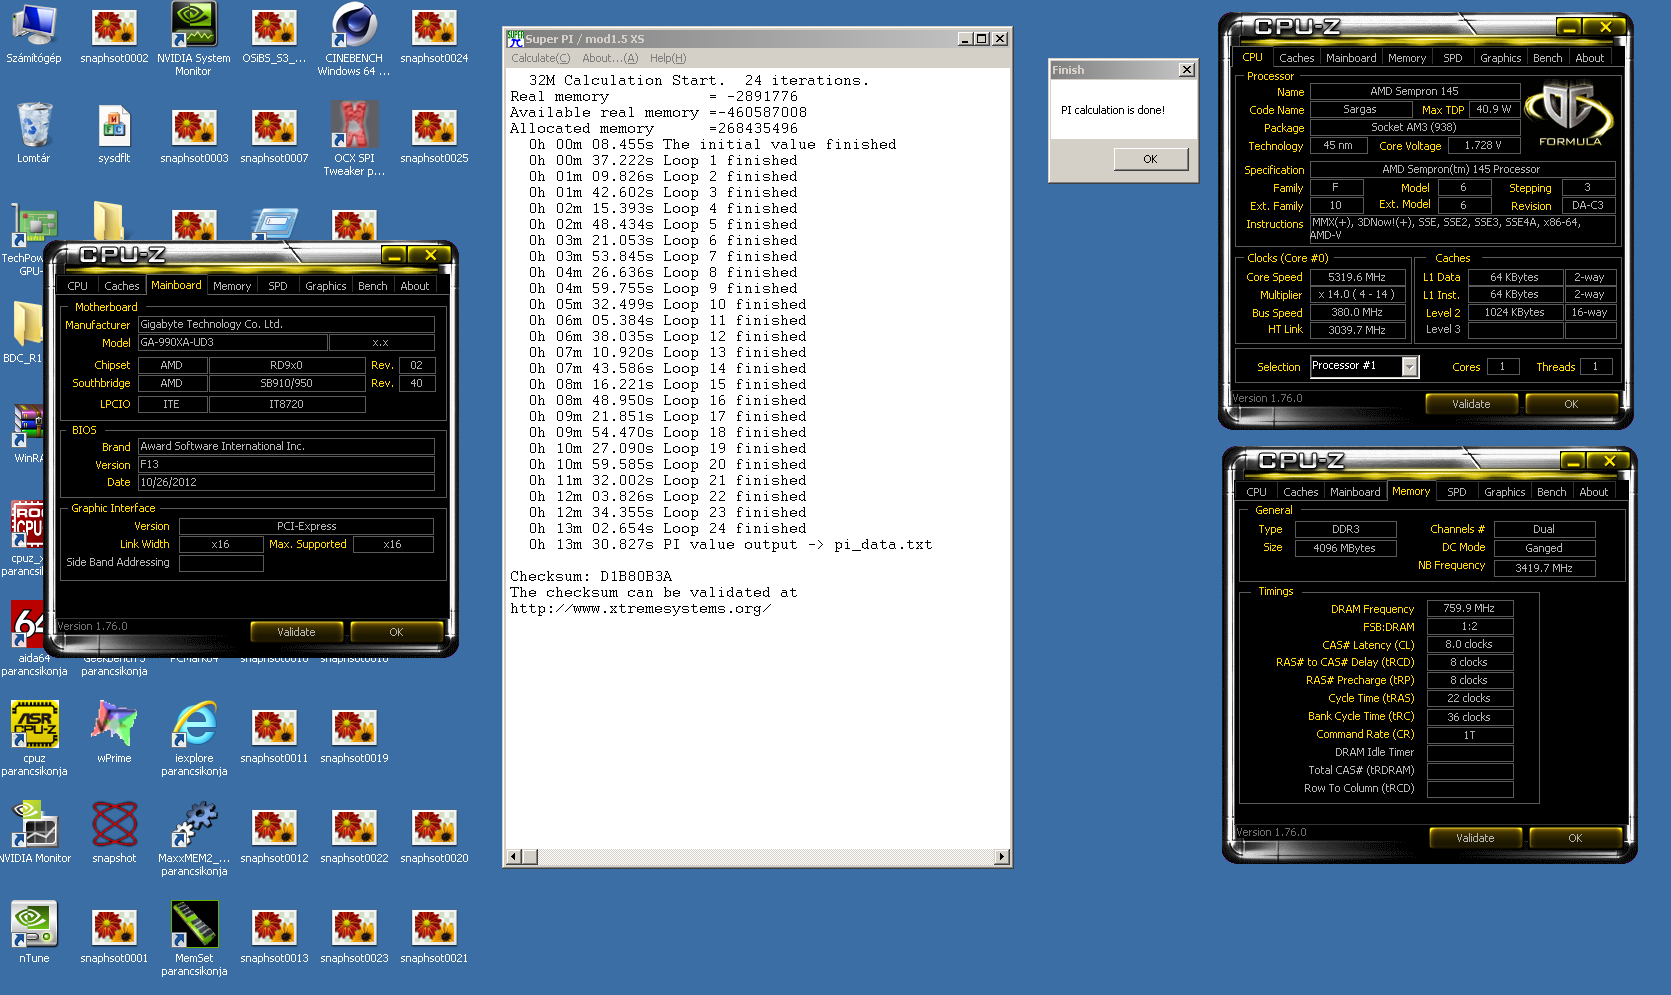Click Super PI horizontal scrollbar right arrow
This screenshot has width=1671, height=995.
pos(1002,857)
